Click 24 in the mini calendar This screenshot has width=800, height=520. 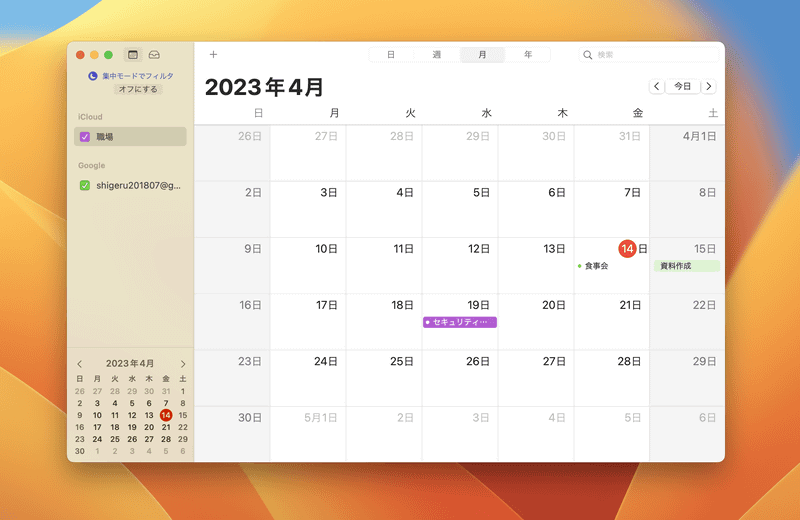tap(97, 439)
